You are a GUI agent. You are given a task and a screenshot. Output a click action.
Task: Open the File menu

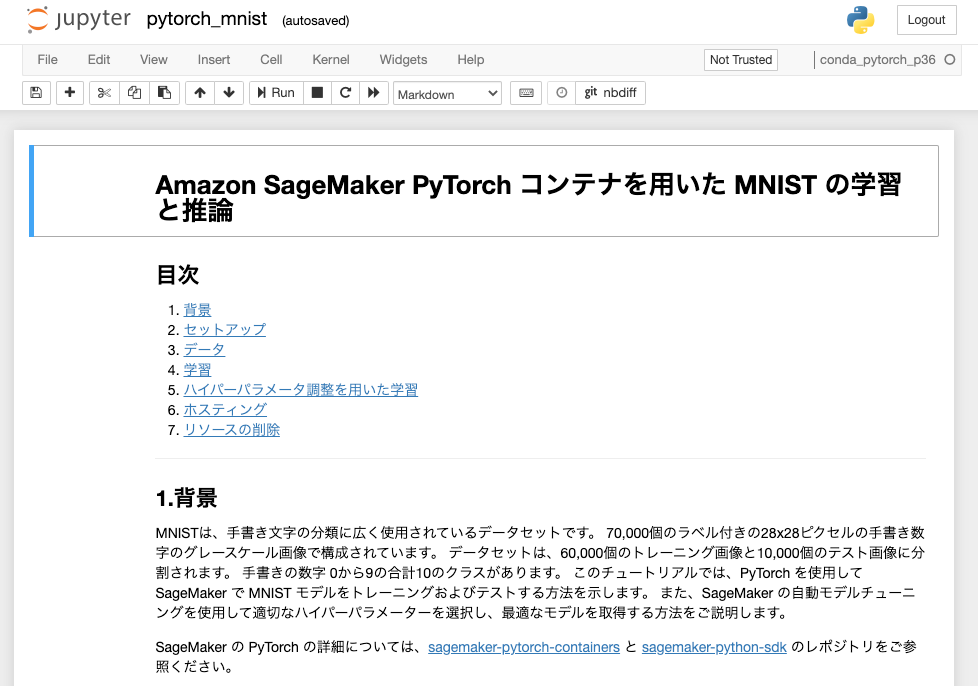click(x=47, y=60)
